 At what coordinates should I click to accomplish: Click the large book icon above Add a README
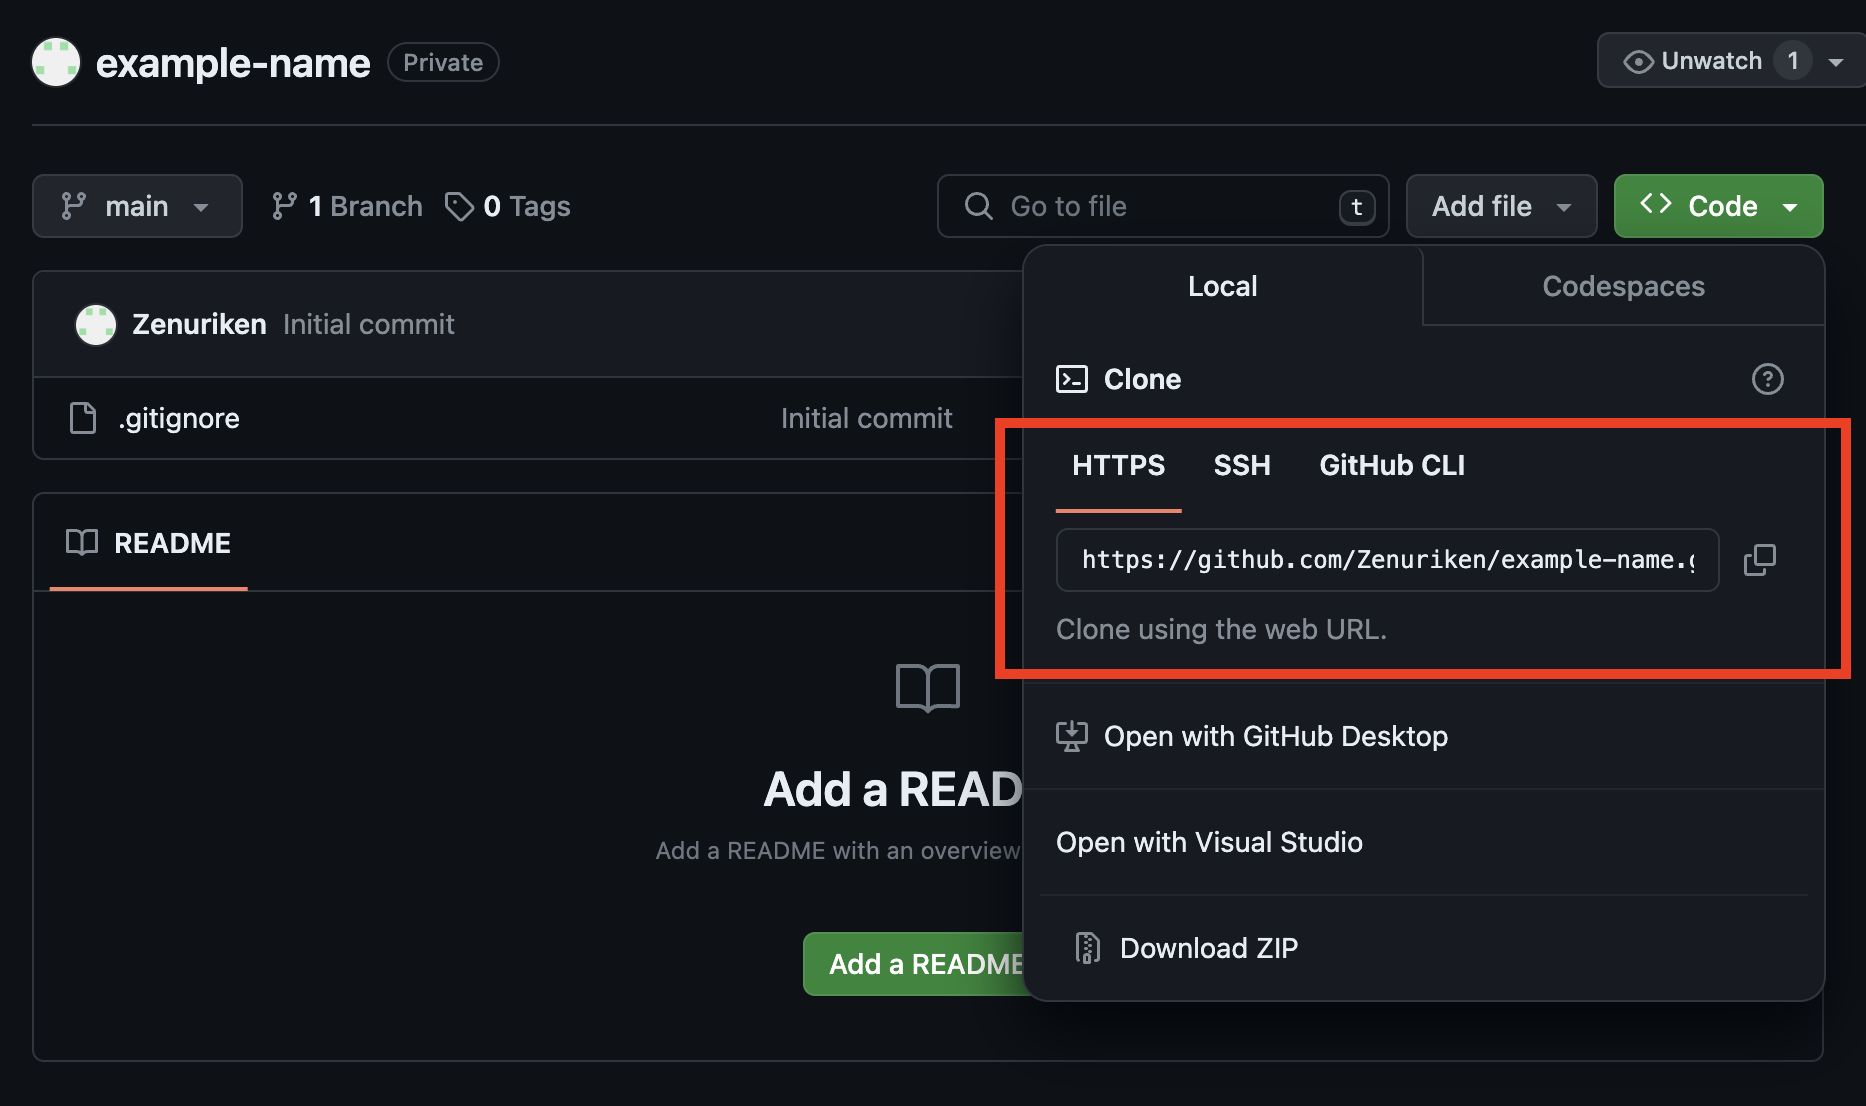click(928, 687)
